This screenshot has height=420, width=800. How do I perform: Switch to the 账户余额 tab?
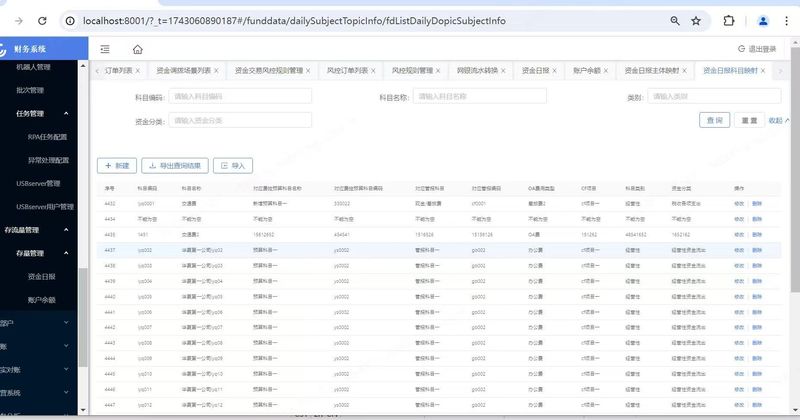587,70
